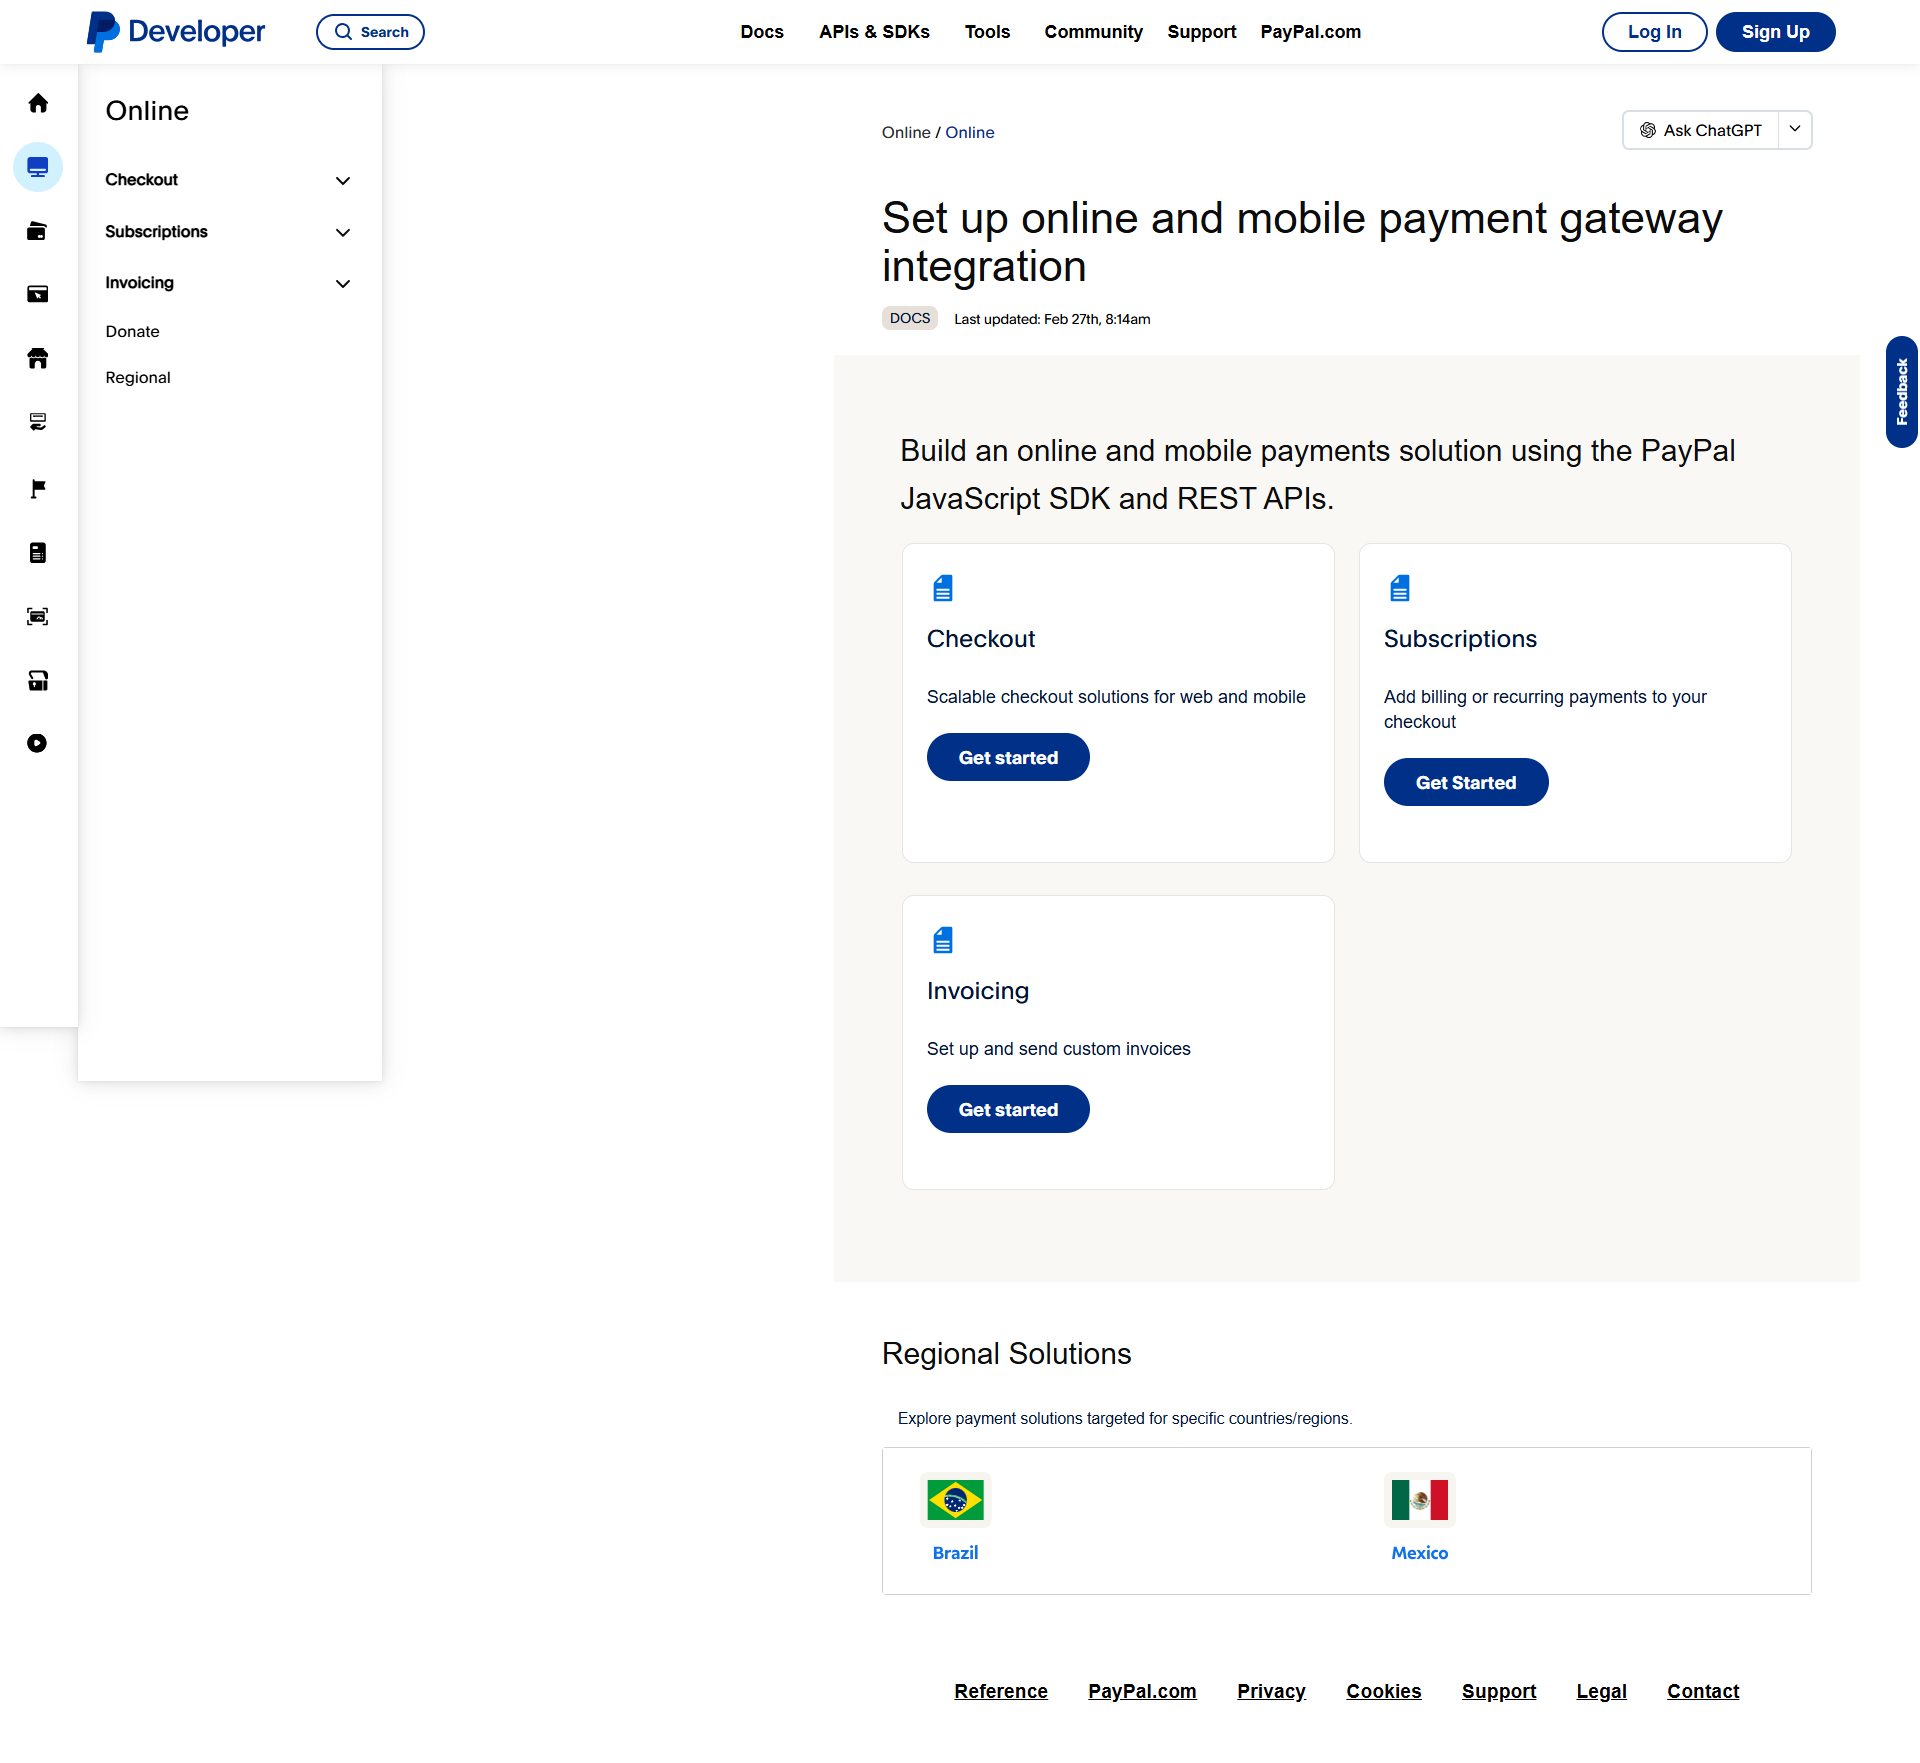Click the Brazil flag image
This screenshot has height=1763, width=1920.
tap(955, 1500)
